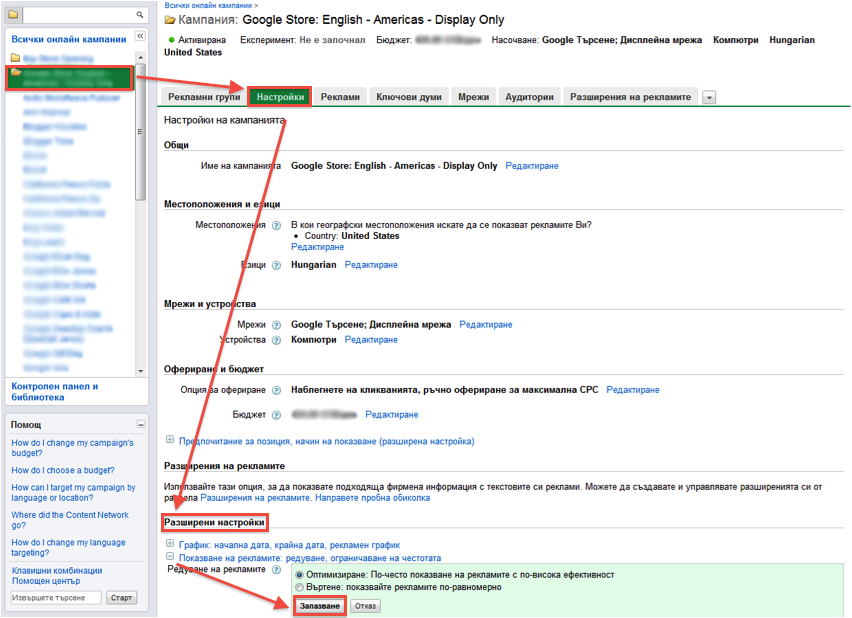This screenshot has width=852, height=618.
Task: Edit campaign name via Редактиране link
Action: [x=531, y=166]
